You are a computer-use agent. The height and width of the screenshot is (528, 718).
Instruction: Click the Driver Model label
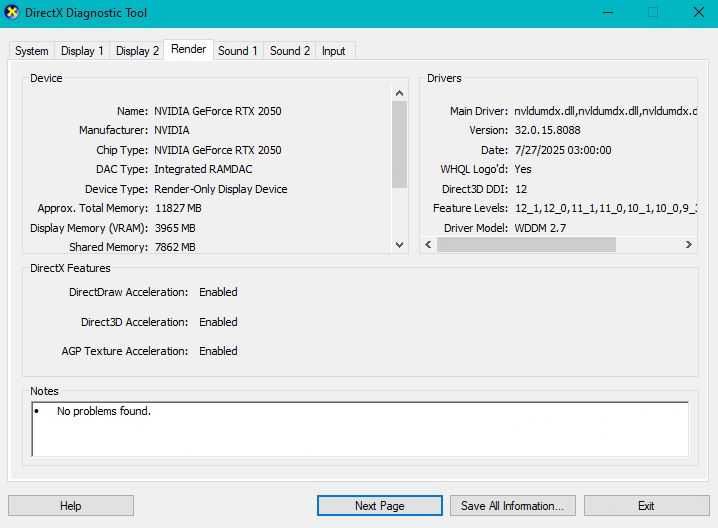tap(476, 228)
